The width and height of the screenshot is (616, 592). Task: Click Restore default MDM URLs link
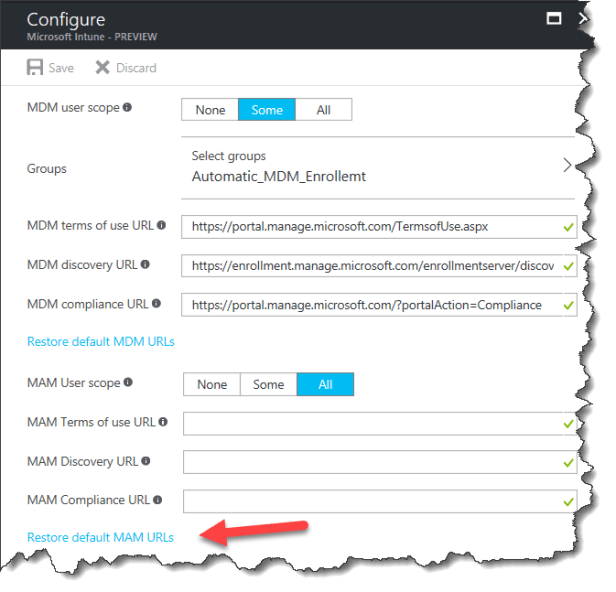click(101, 342)
